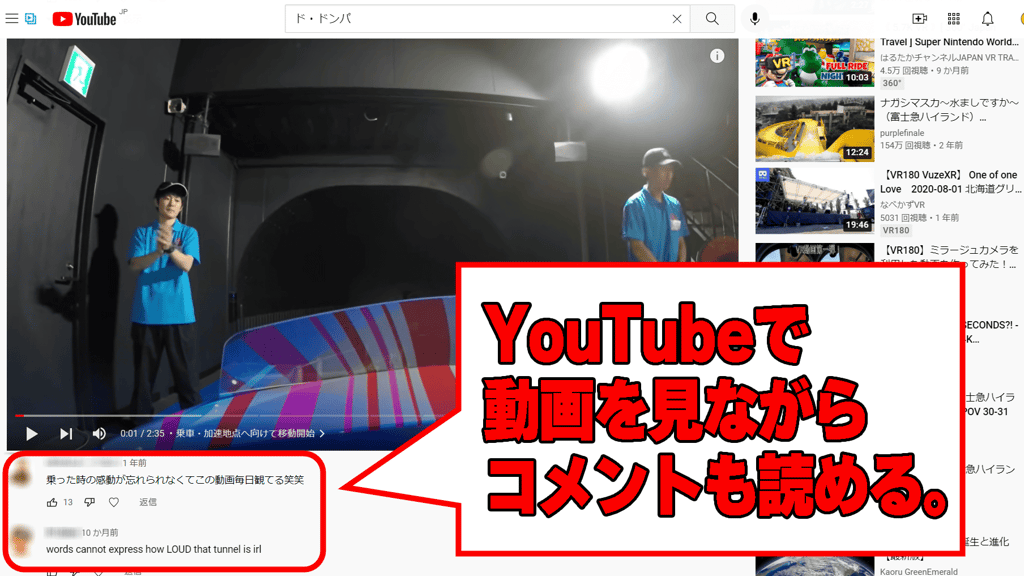Open VR180 VuzeXR One of one Love title
Viewport: 1024px width, 576px height.
950,182
